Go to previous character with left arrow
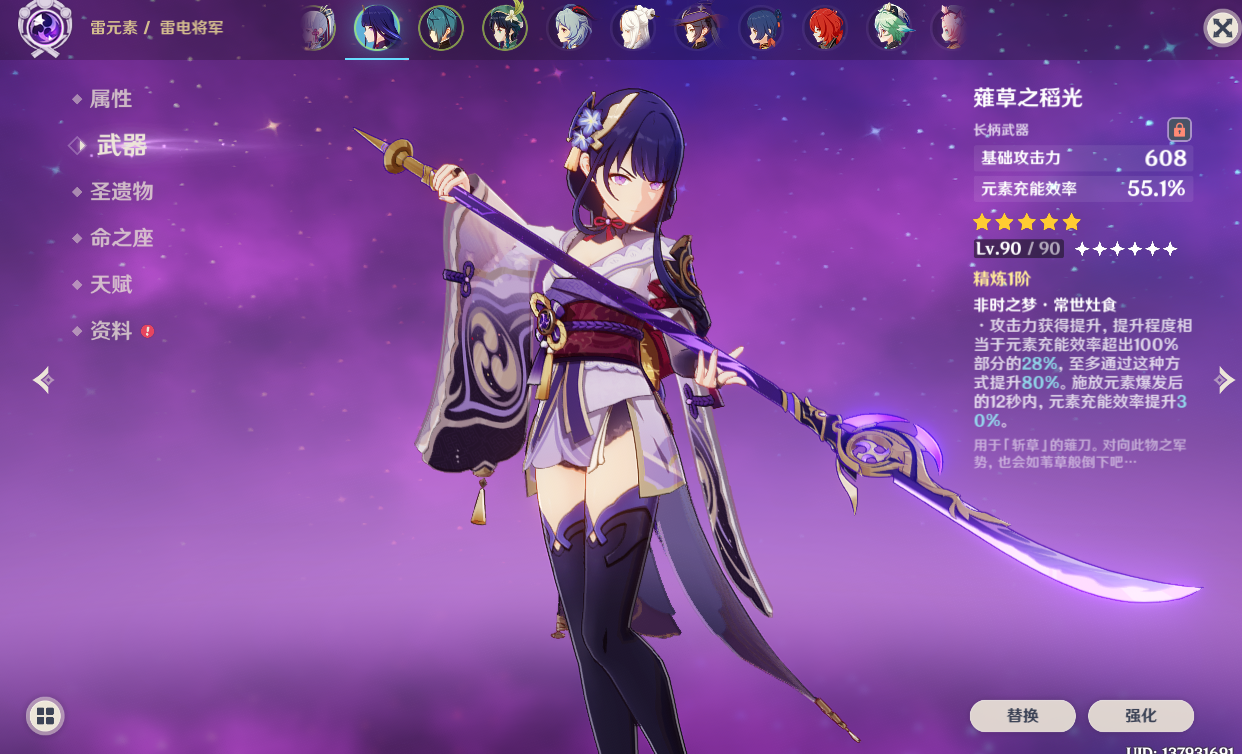 tap(42, 380)
